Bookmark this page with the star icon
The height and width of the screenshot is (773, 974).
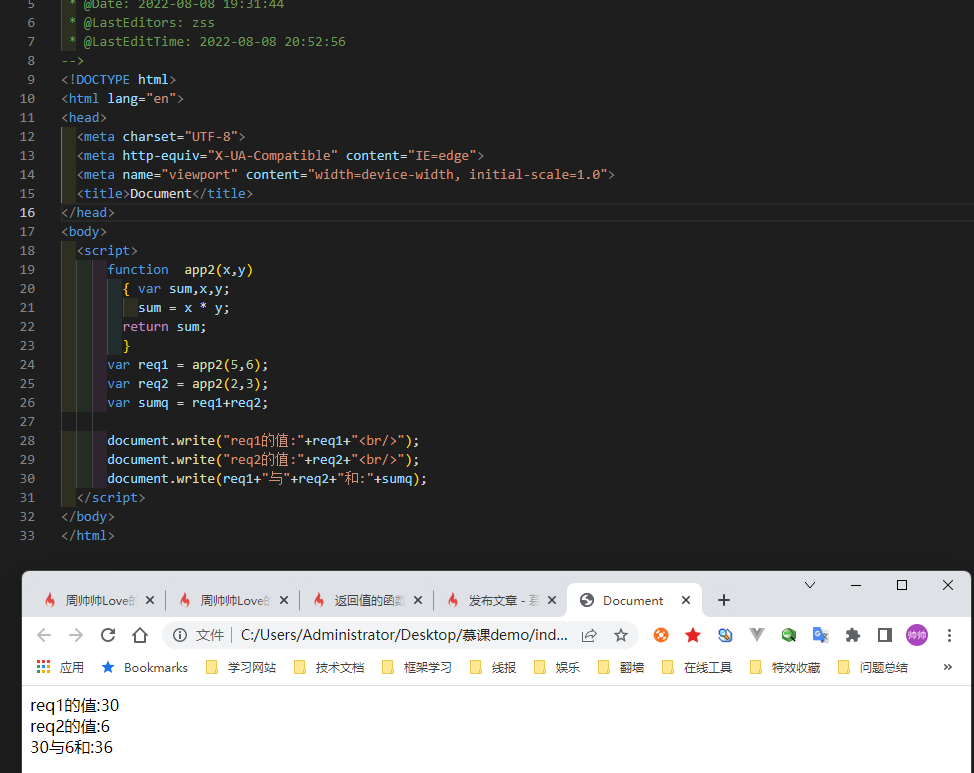click(621, 635)
